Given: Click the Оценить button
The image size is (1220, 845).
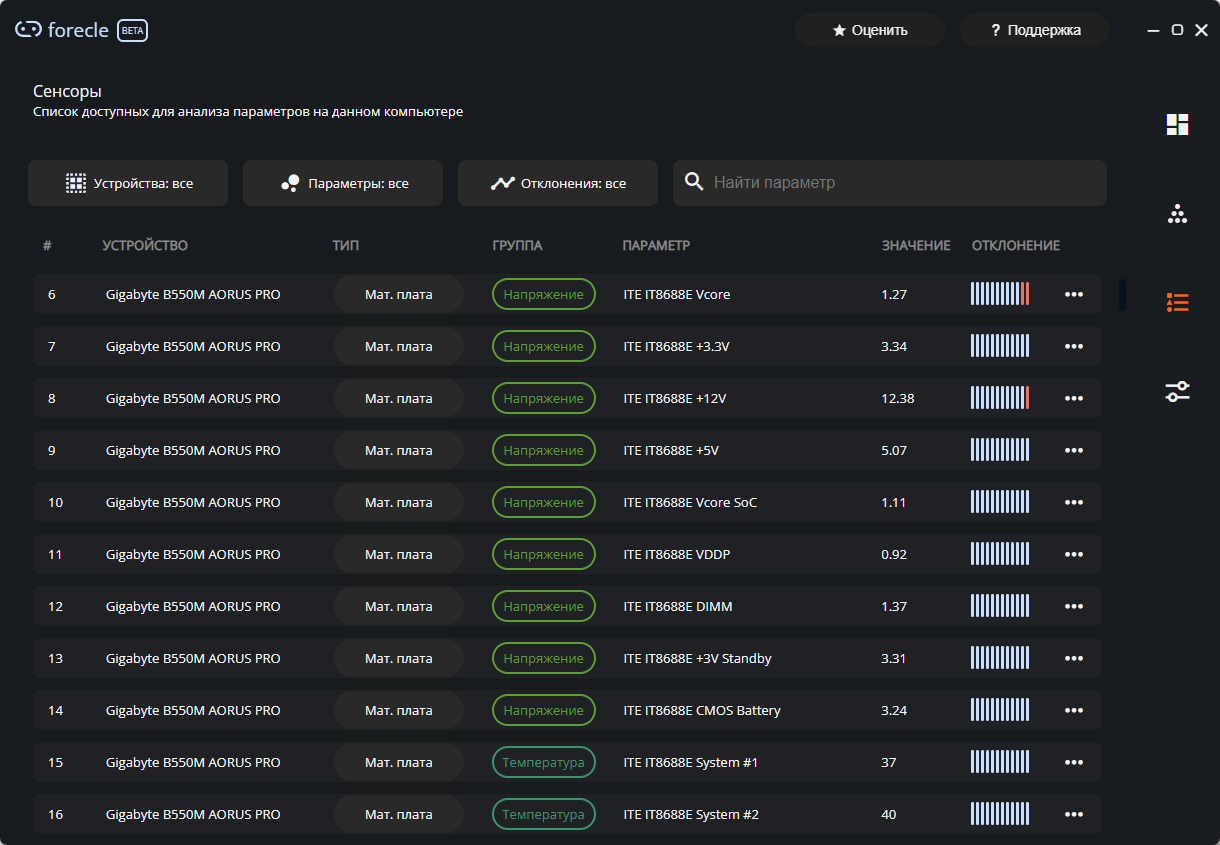Looking at the screenshot, I should point(870,30).
